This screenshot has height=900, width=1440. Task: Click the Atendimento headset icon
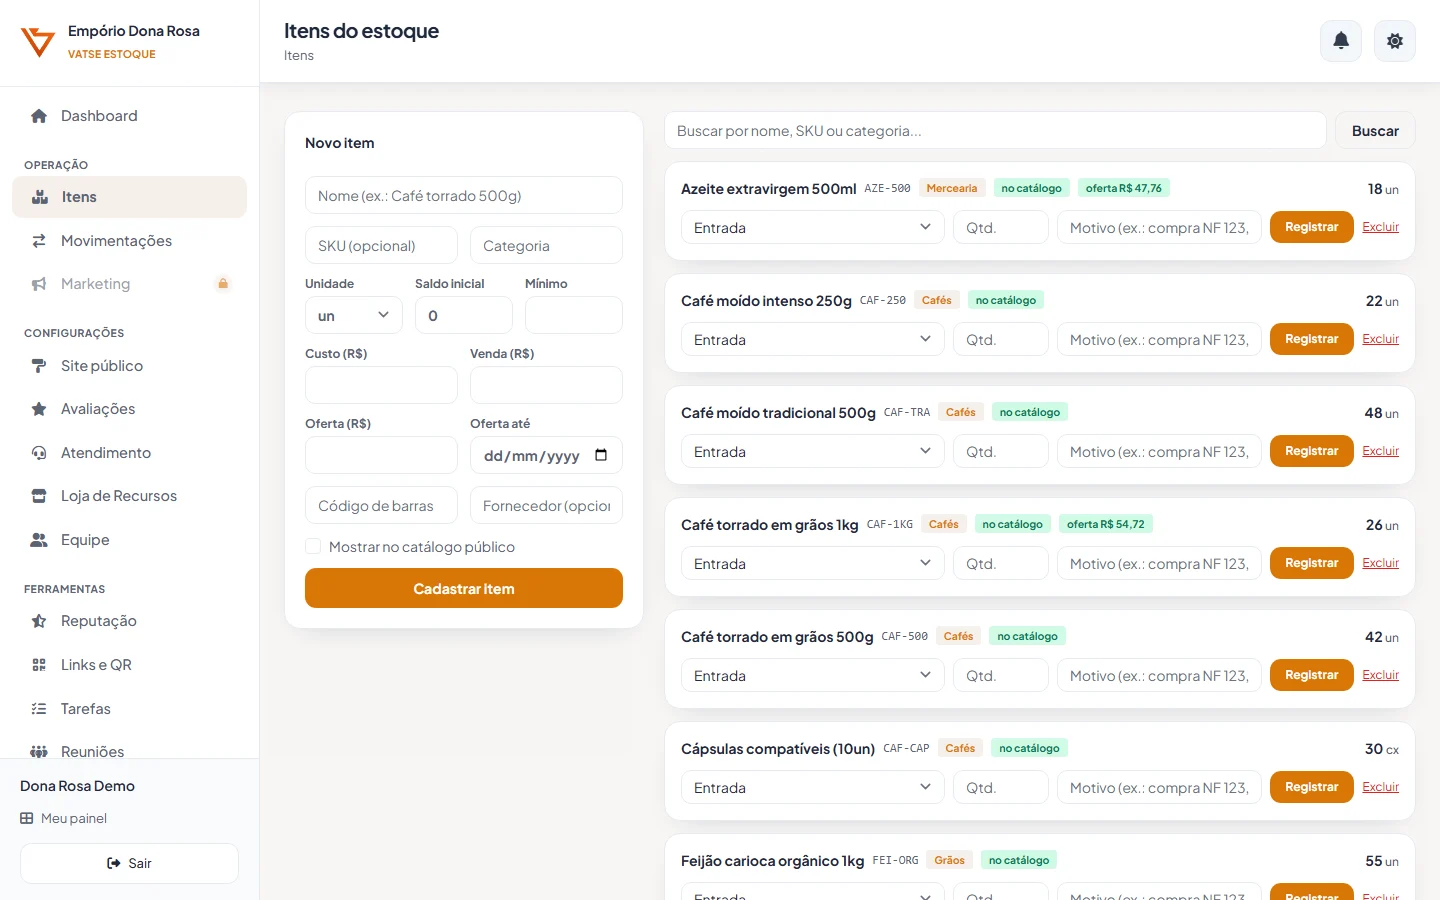(x=39, y=453)
